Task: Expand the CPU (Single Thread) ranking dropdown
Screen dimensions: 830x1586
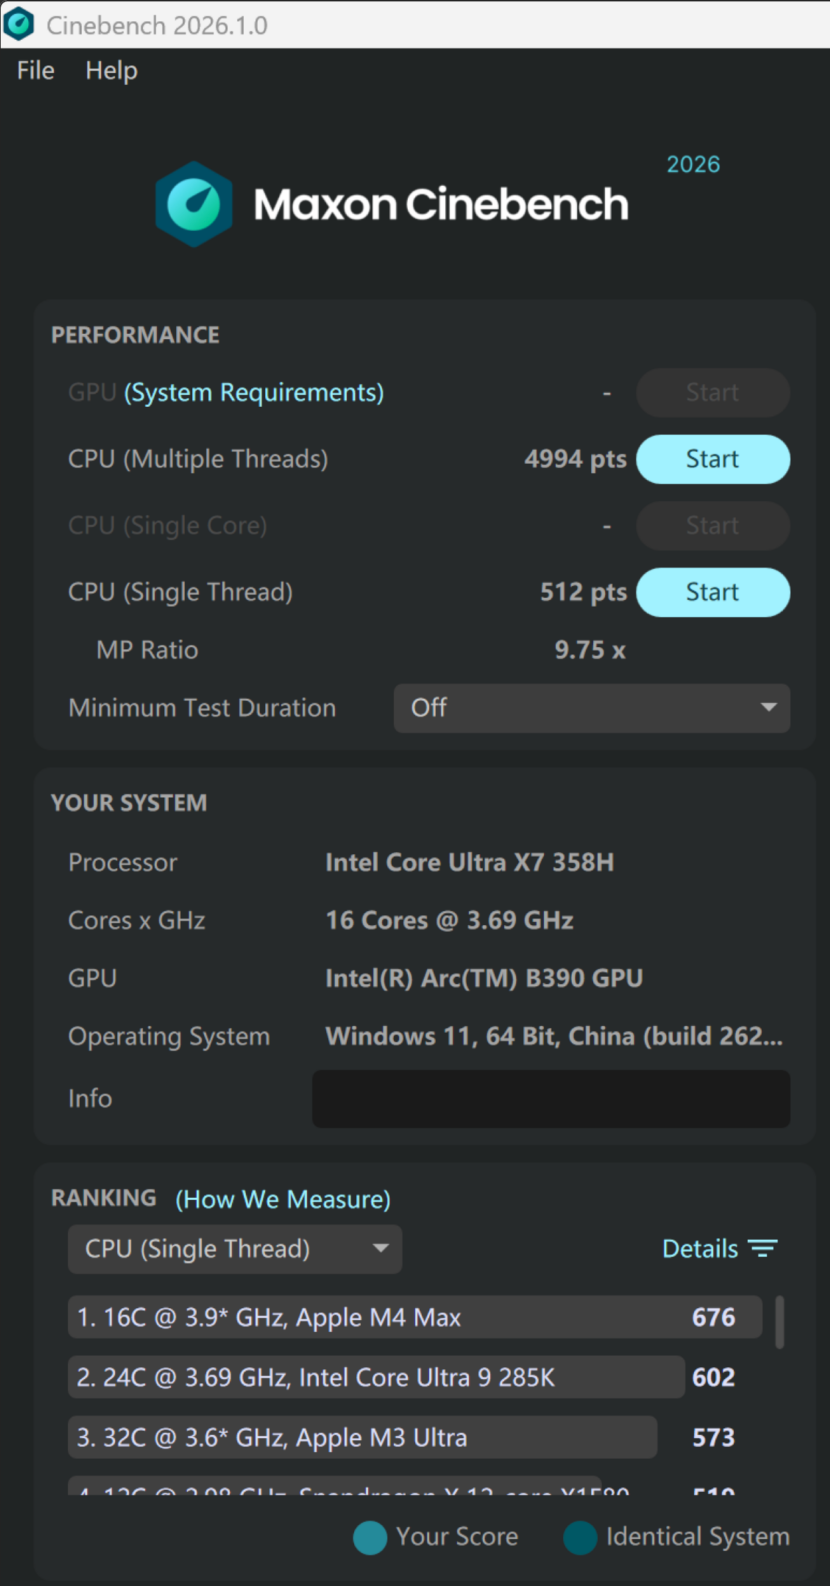Action: (x=235, y=1249)
